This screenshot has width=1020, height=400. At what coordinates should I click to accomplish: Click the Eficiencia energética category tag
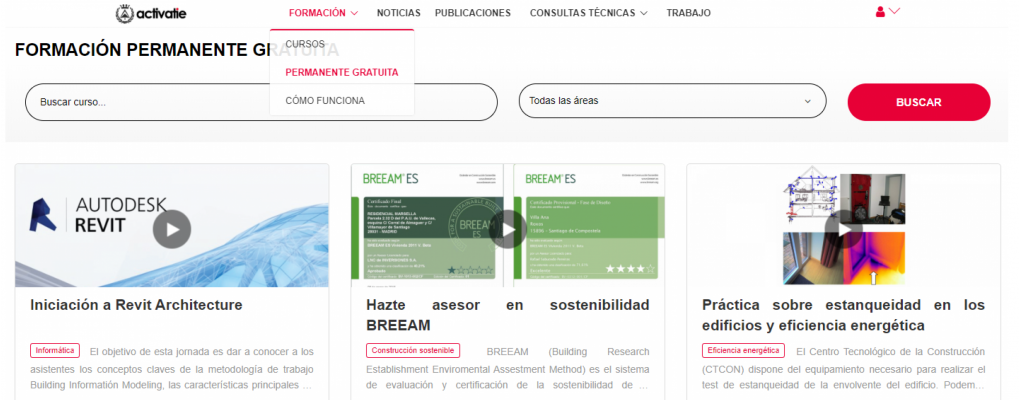tap(743, 351)
